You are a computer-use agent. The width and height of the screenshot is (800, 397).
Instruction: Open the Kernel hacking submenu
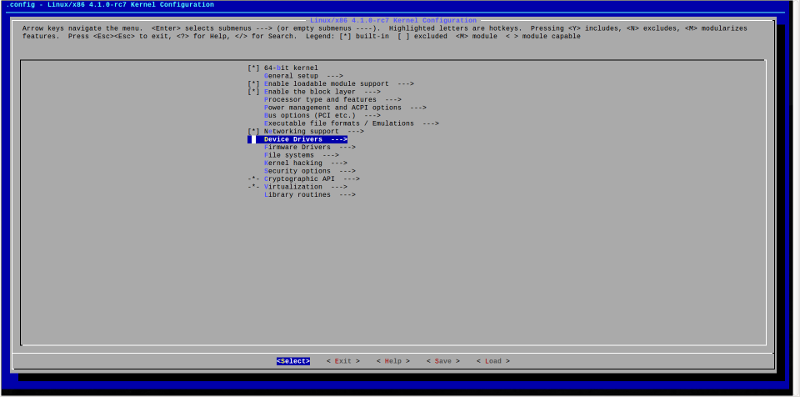[x=306, y=163]
